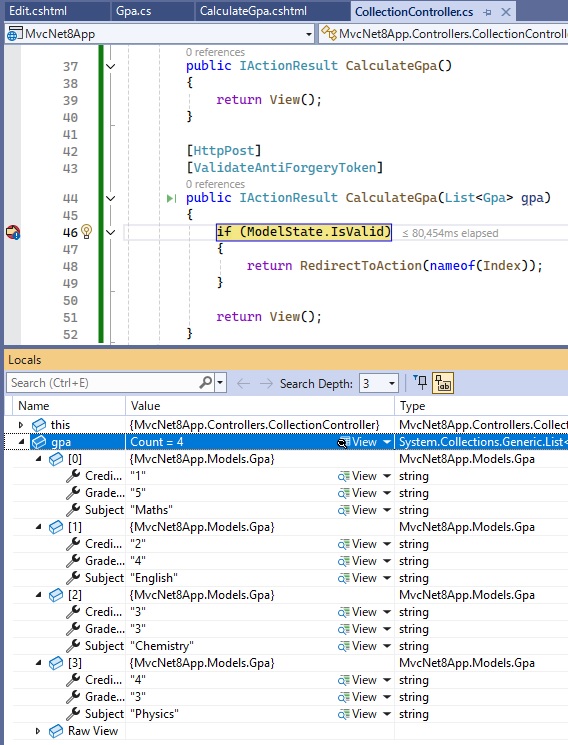Open the search options dropdown arrow
Screen dimensions: 568x745
[x=220, y=383]
